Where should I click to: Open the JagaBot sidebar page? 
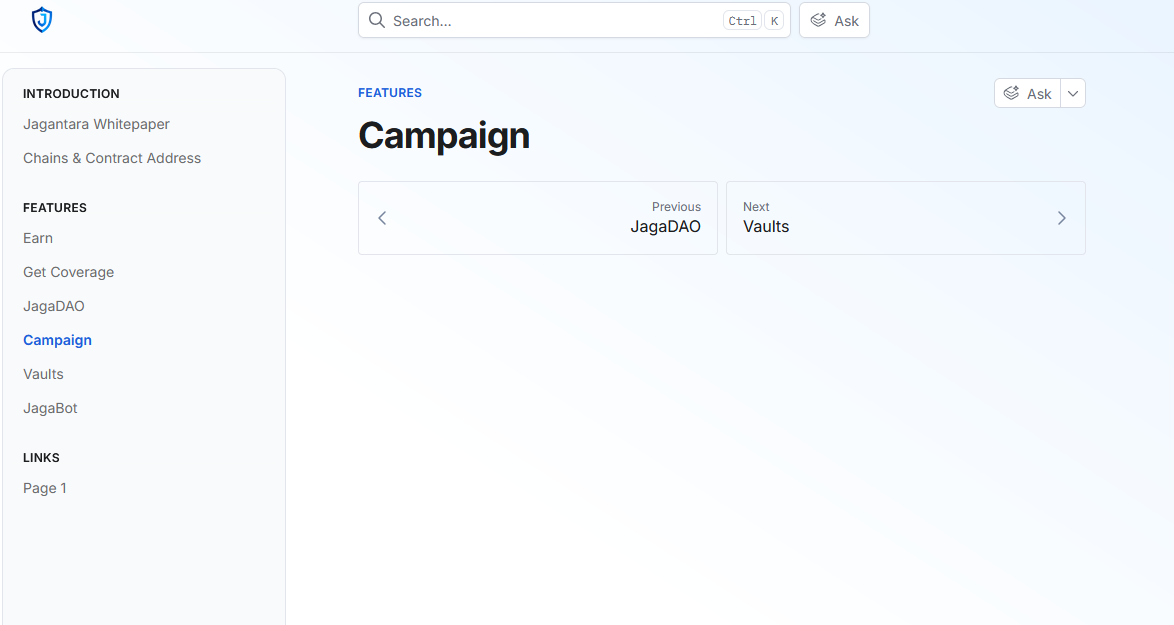50,408
